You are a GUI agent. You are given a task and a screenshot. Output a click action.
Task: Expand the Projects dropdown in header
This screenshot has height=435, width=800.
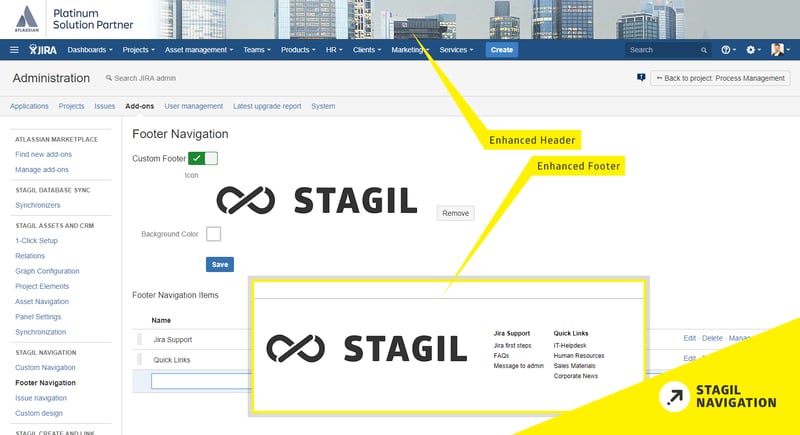click(x=138, y=50)
